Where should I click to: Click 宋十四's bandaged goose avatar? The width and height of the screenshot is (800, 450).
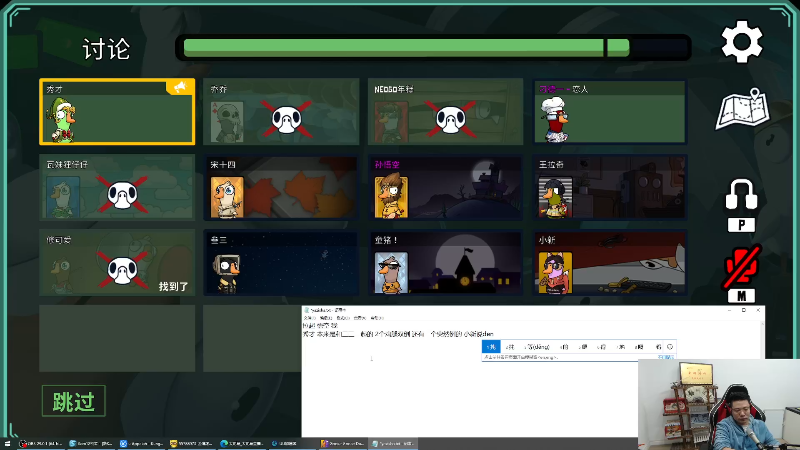tap(227, 197)
